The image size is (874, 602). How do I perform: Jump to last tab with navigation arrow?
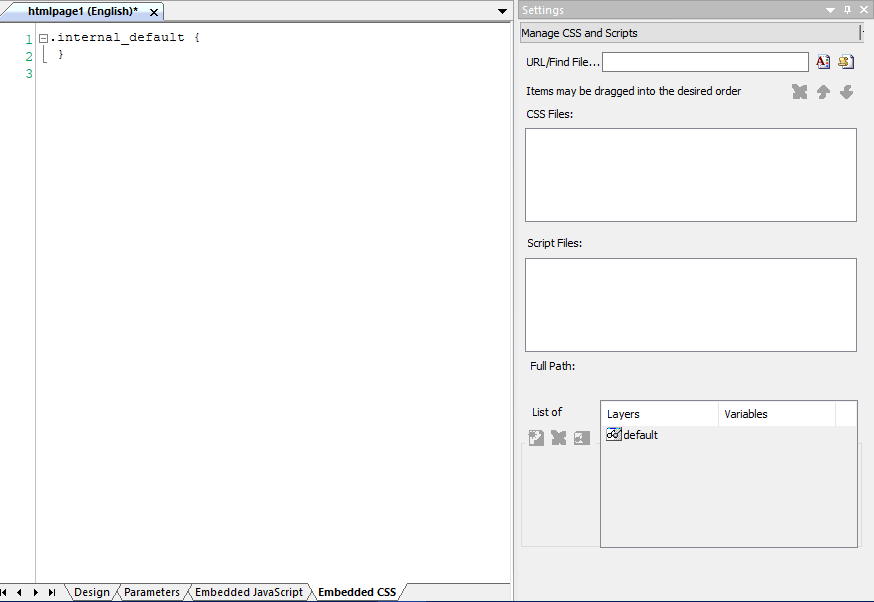[52, 593]
